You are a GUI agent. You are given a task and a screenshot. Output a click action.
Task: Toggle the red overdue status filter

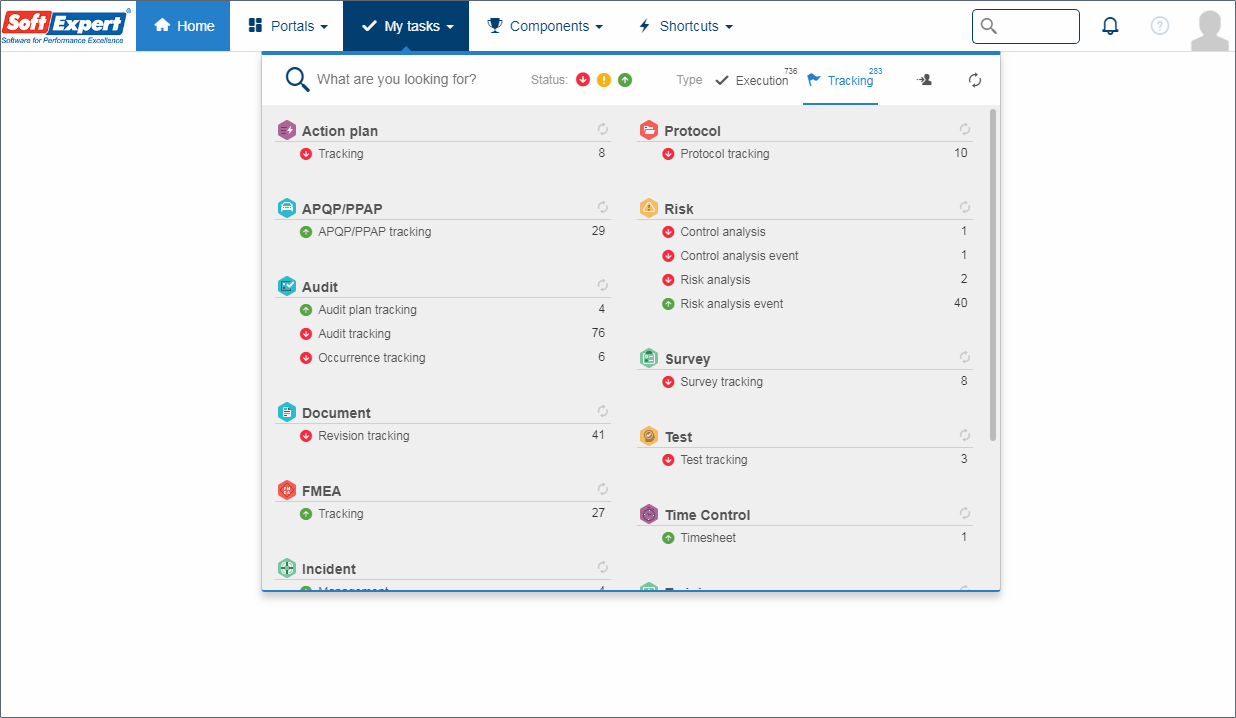[583, 80]
